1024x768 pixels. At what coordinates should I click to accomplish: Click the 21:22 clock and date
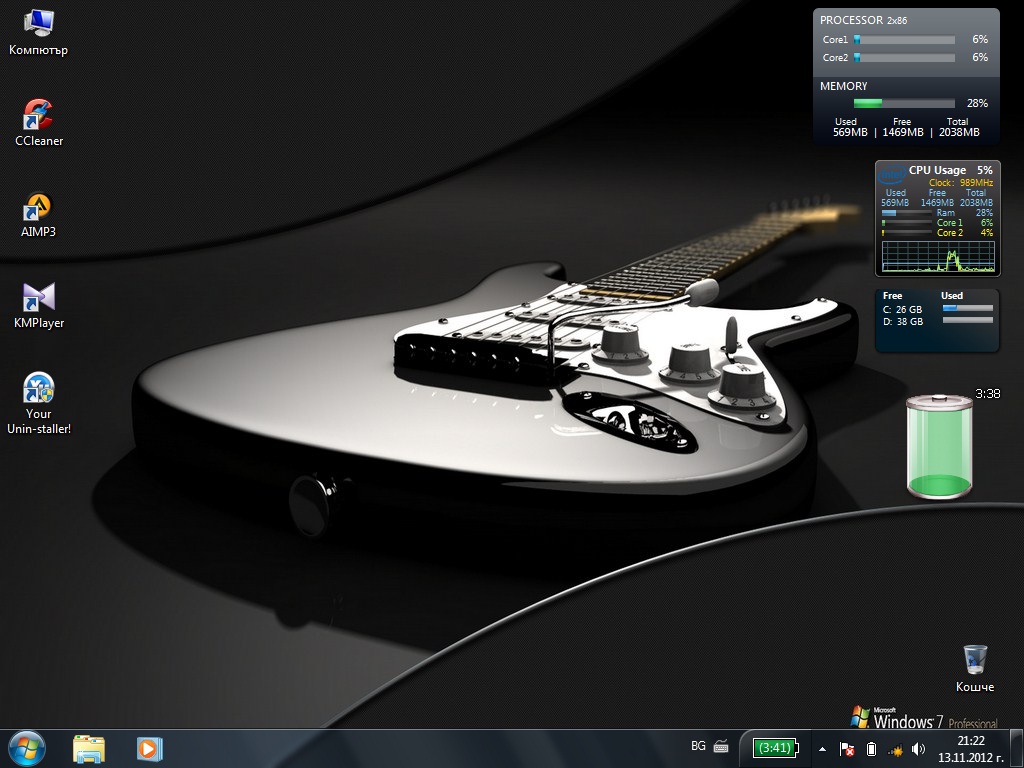tap(971, 749)
